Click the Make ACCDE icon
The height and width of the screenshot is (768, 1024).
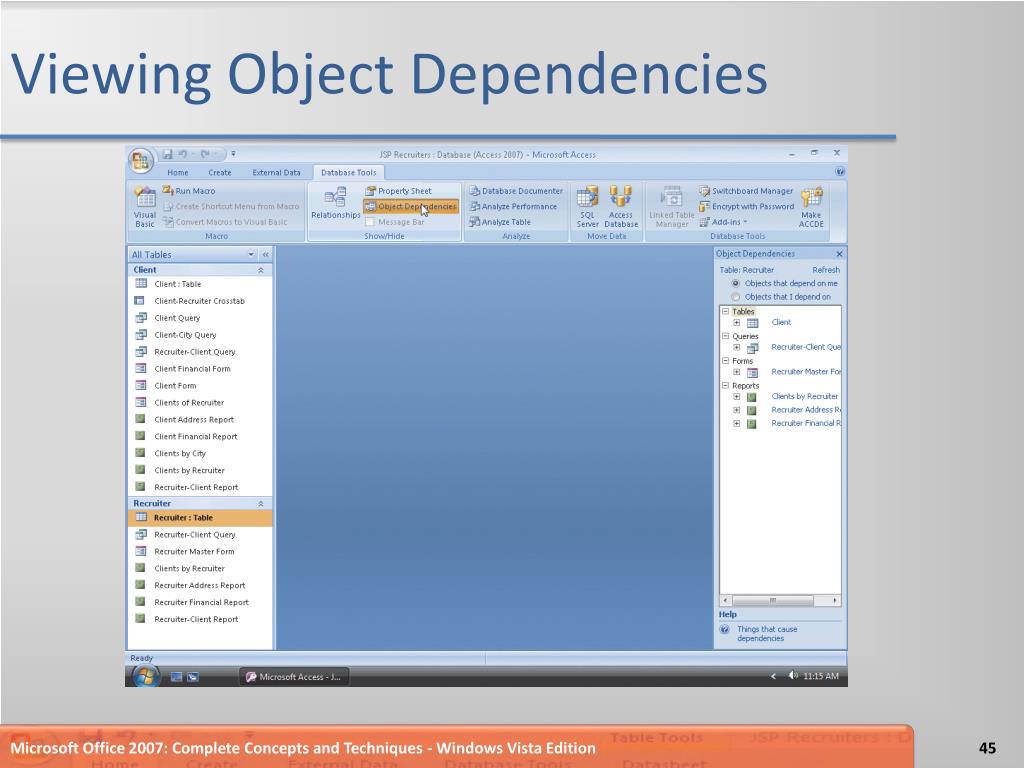click(811, 205)
